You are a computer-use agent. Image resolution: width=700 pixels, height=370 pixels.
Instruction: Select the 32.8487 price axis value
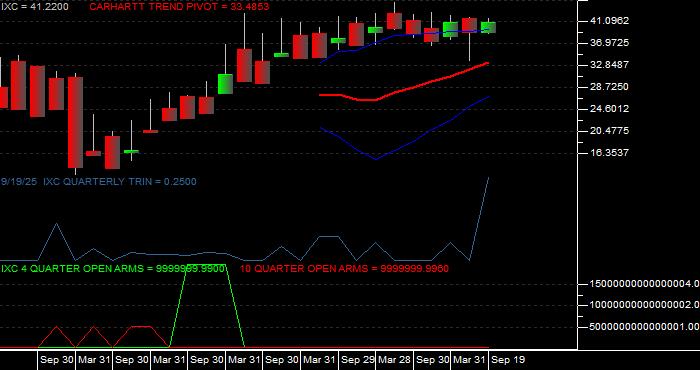(609, 65)
